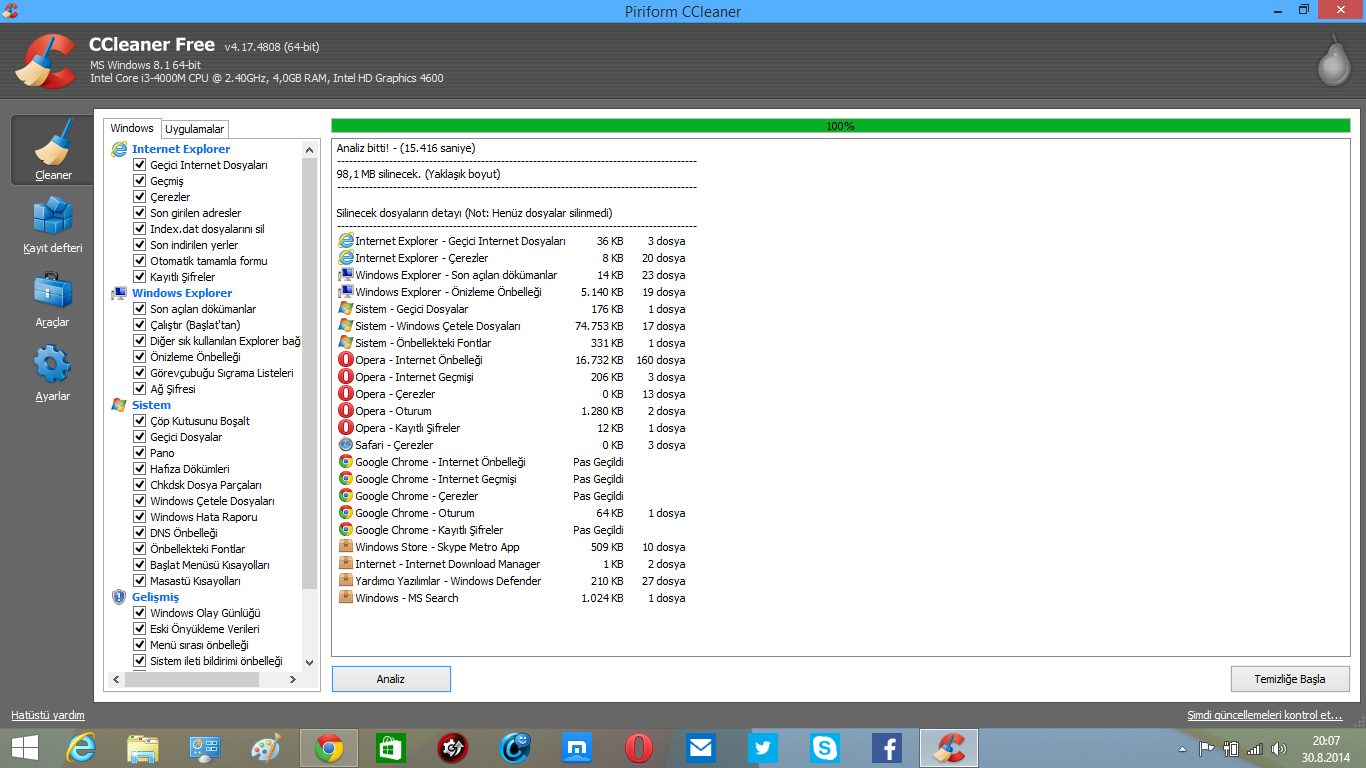Select the "Sistem - Önbellekteki Fontlar" result row
1366x768 pixels.
point(512,343)
